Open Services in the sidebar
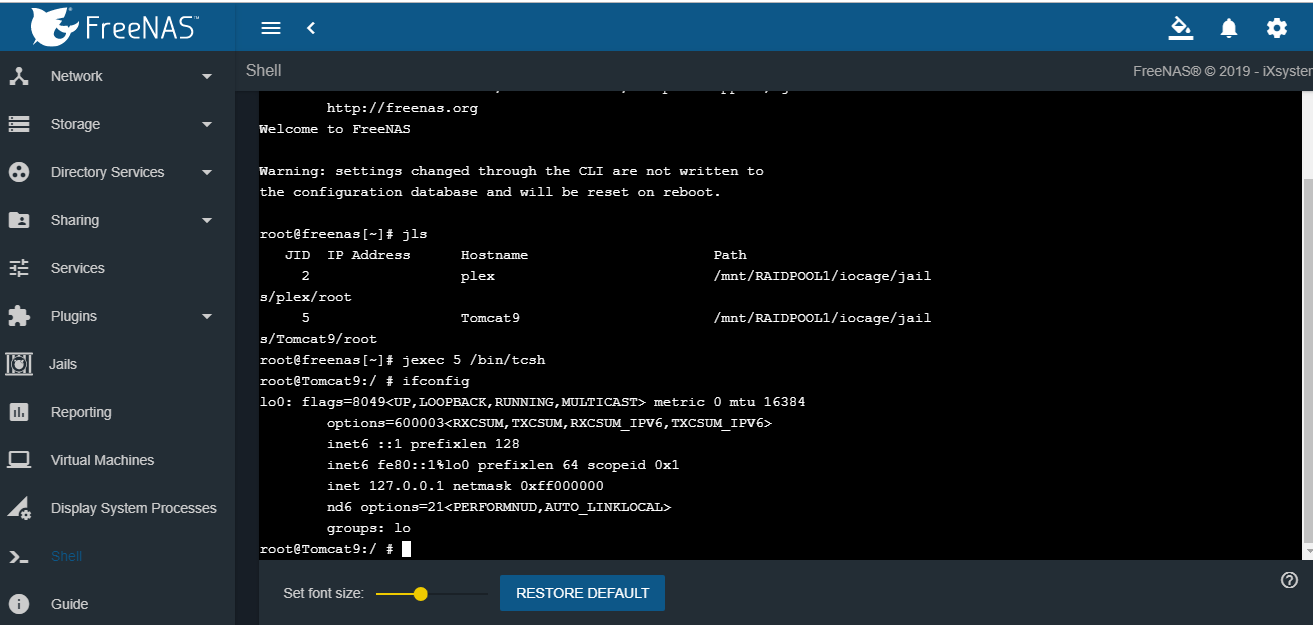1313x625 pixels. (x=78, y=268)
